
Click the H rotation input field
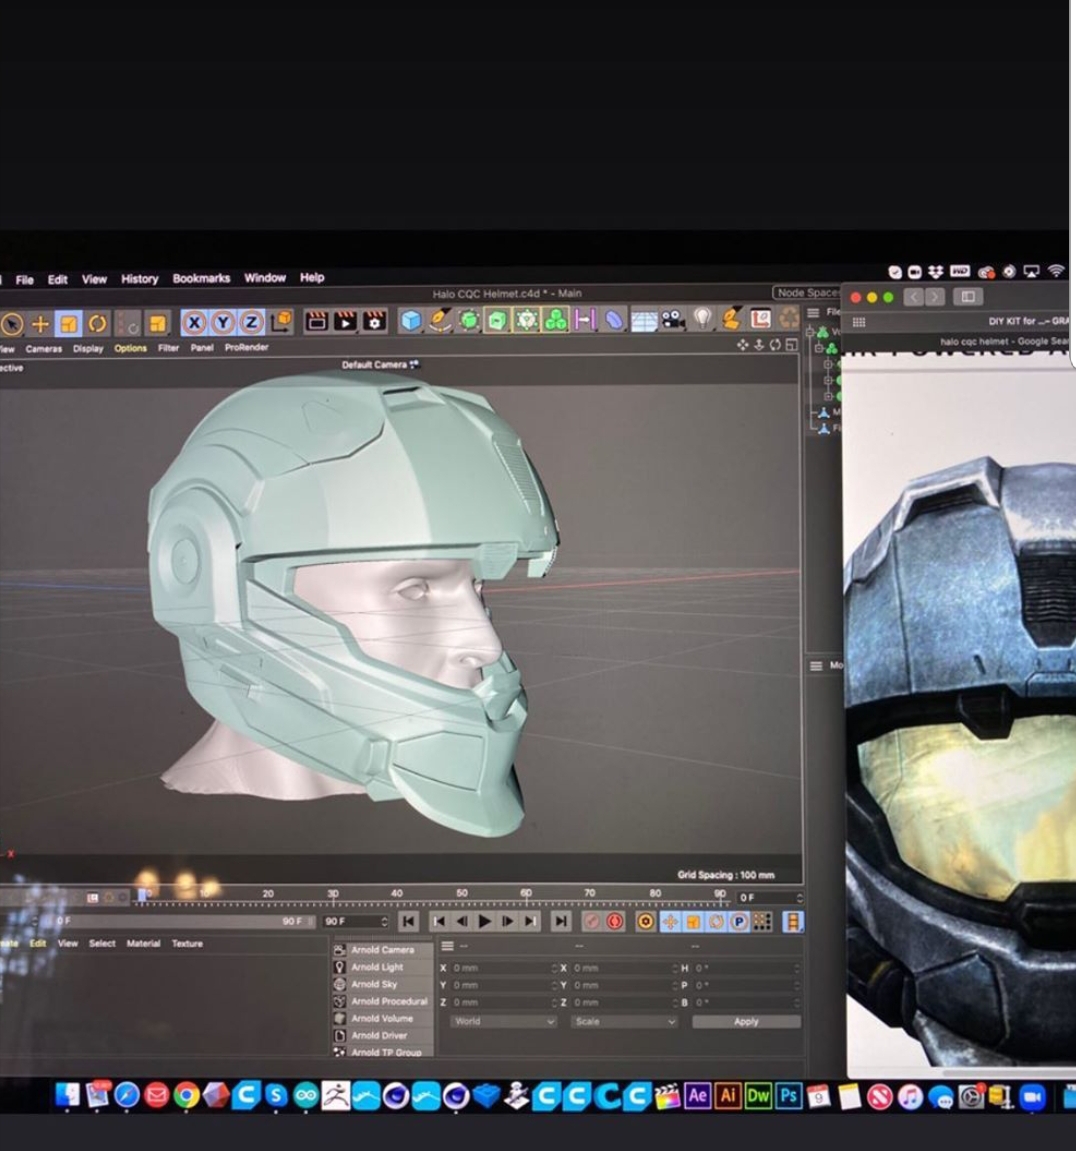pyautogui.click(x=746, y=968)
